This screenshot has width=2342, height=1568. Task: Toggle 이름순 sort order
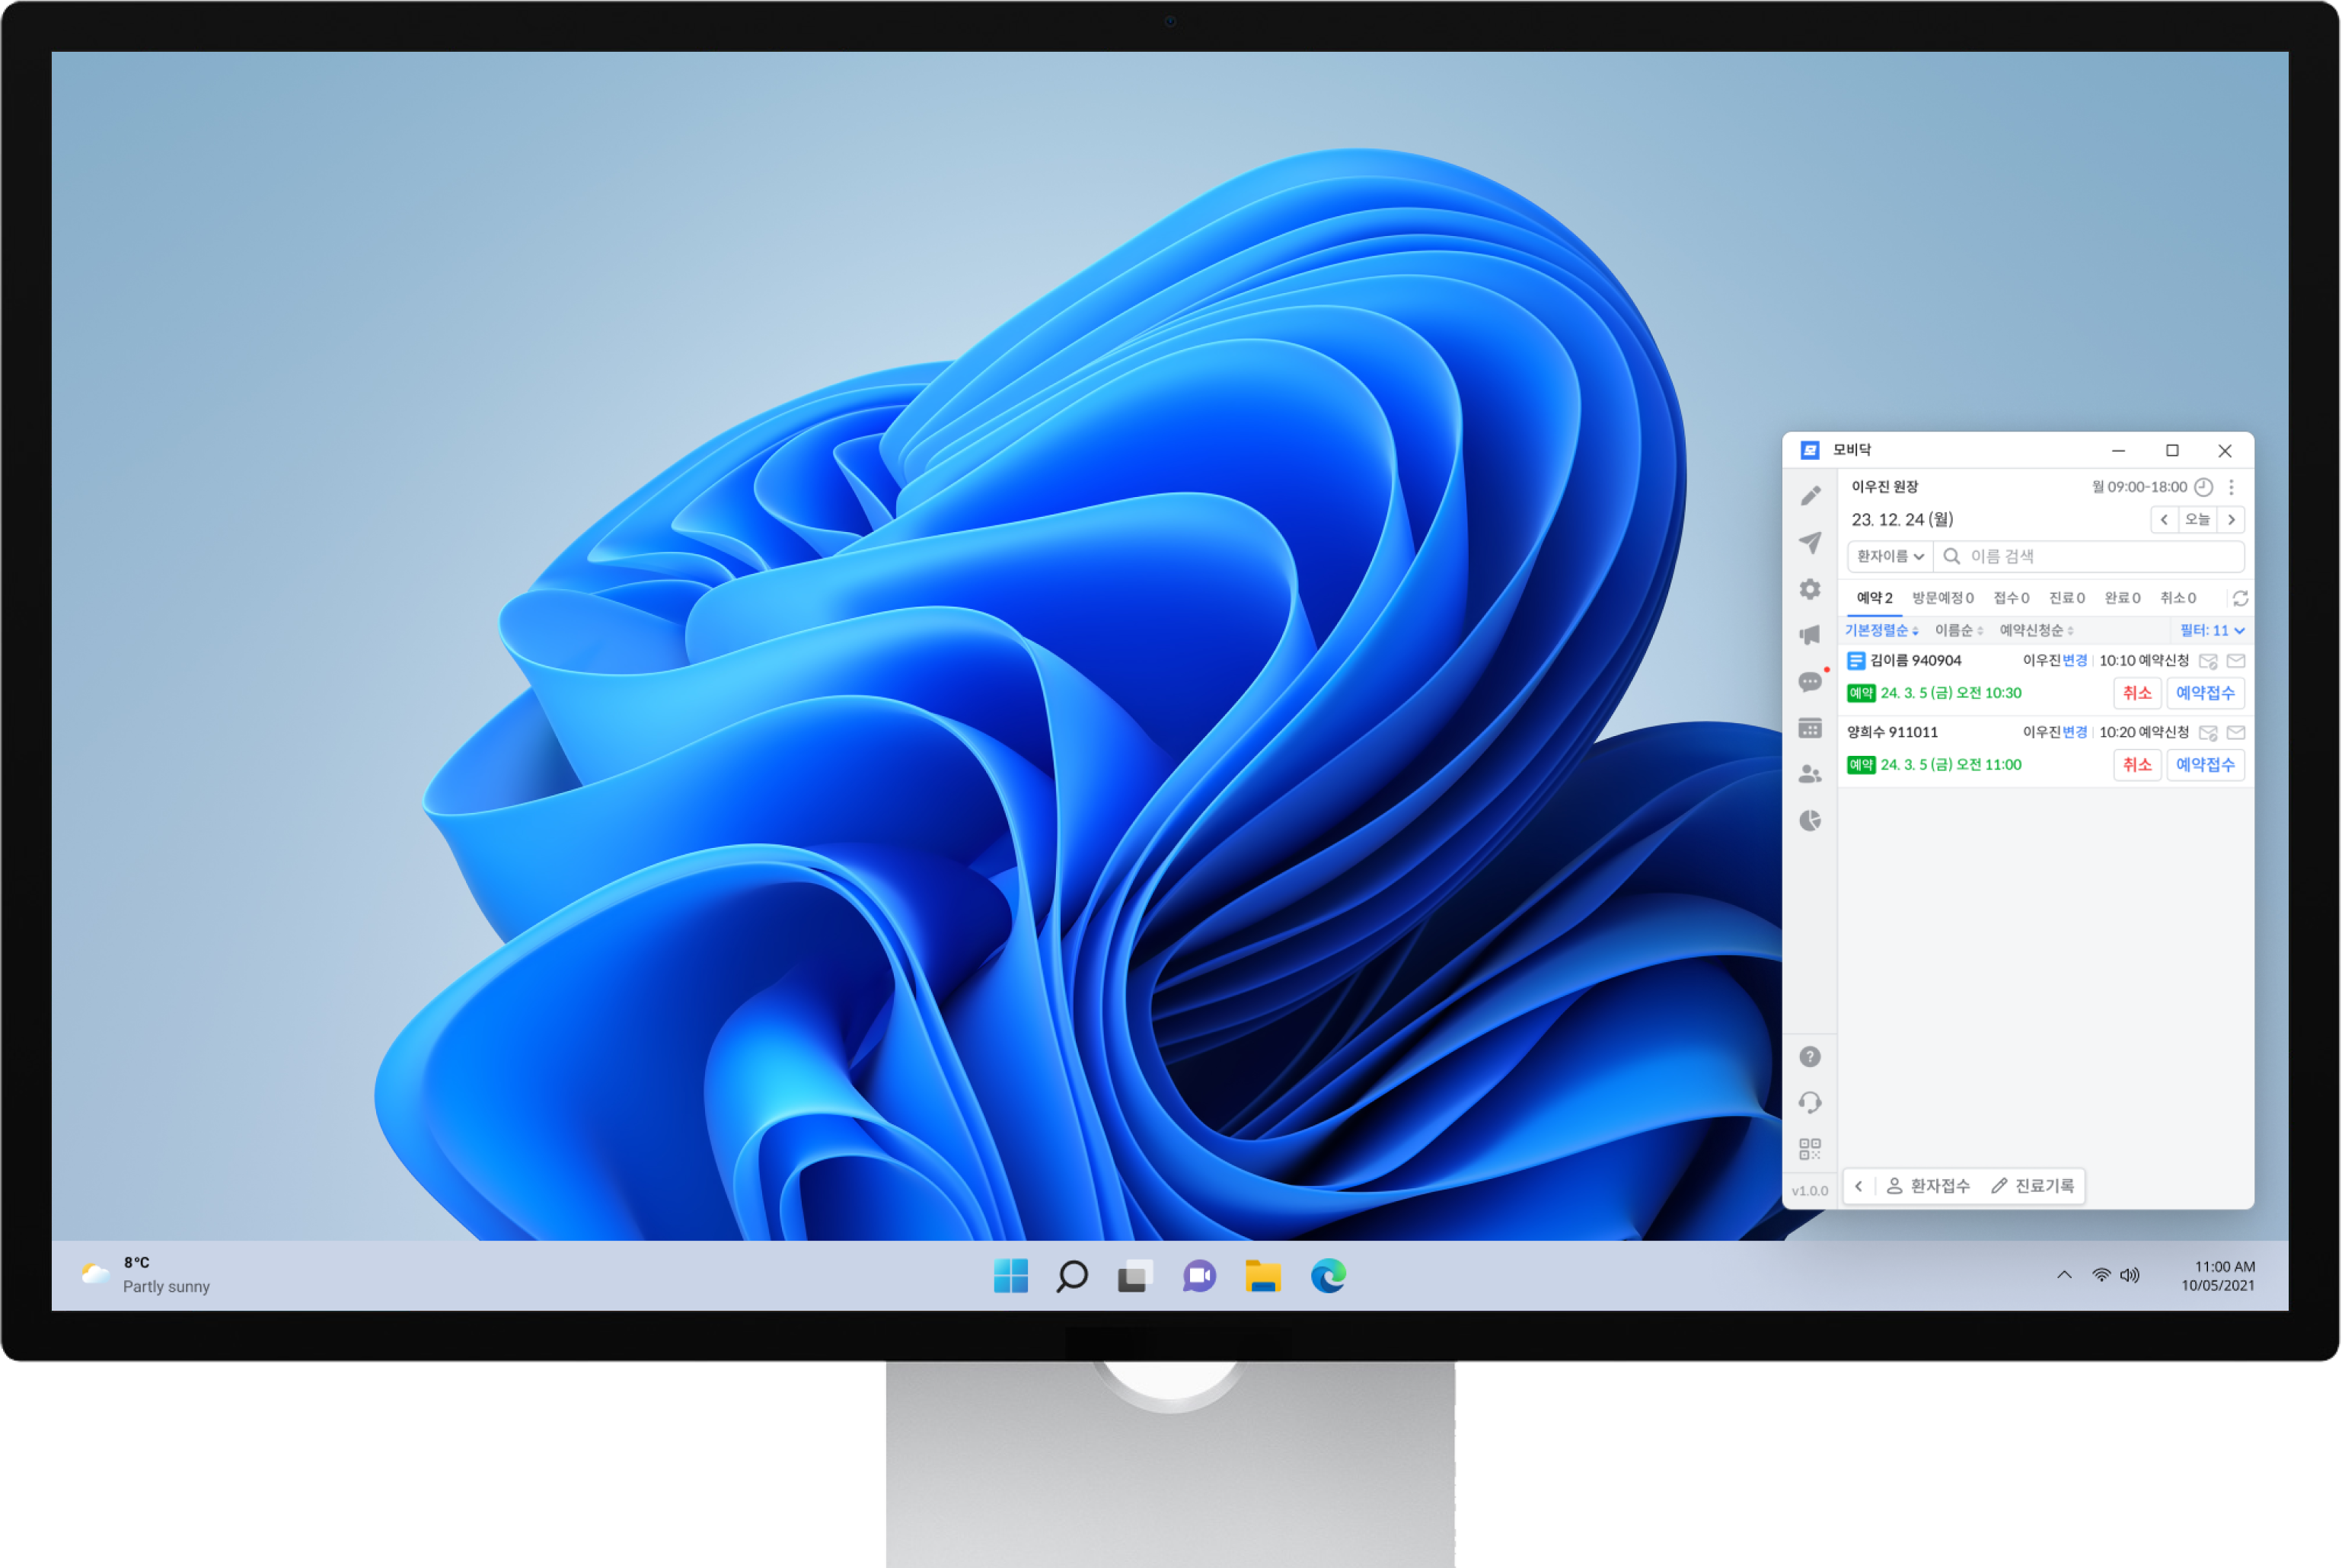coord(1958,630)
